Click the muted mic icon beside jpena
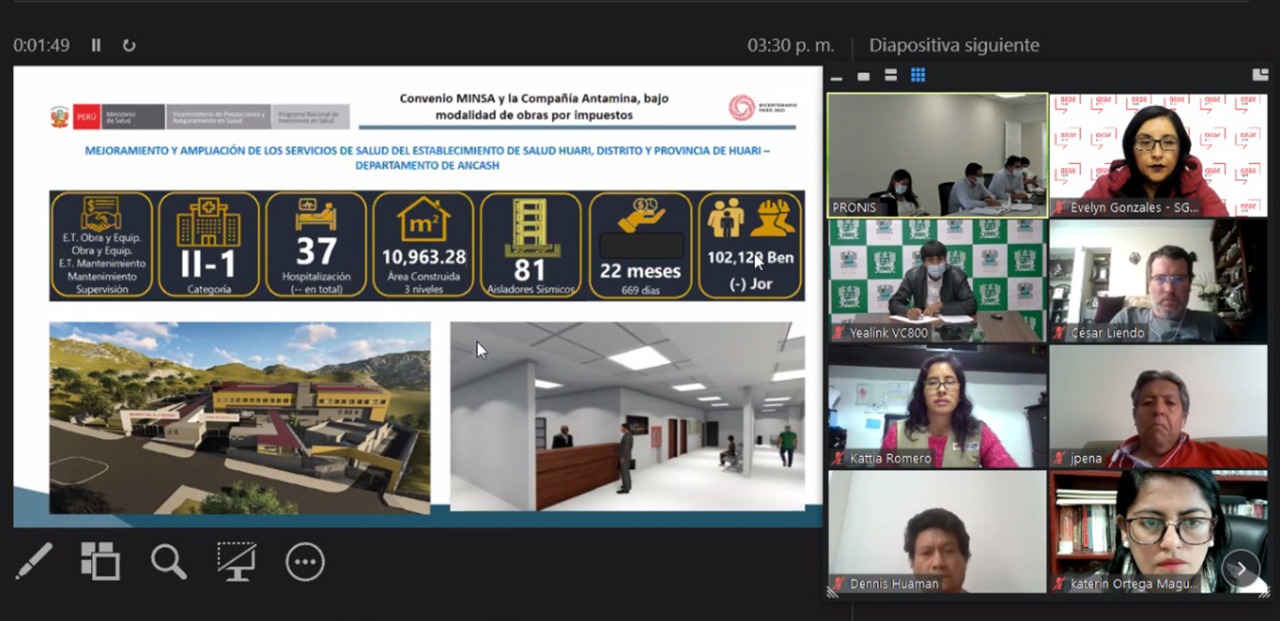Viewport: 1280px width, 621px height. [x=1059, y=458]
